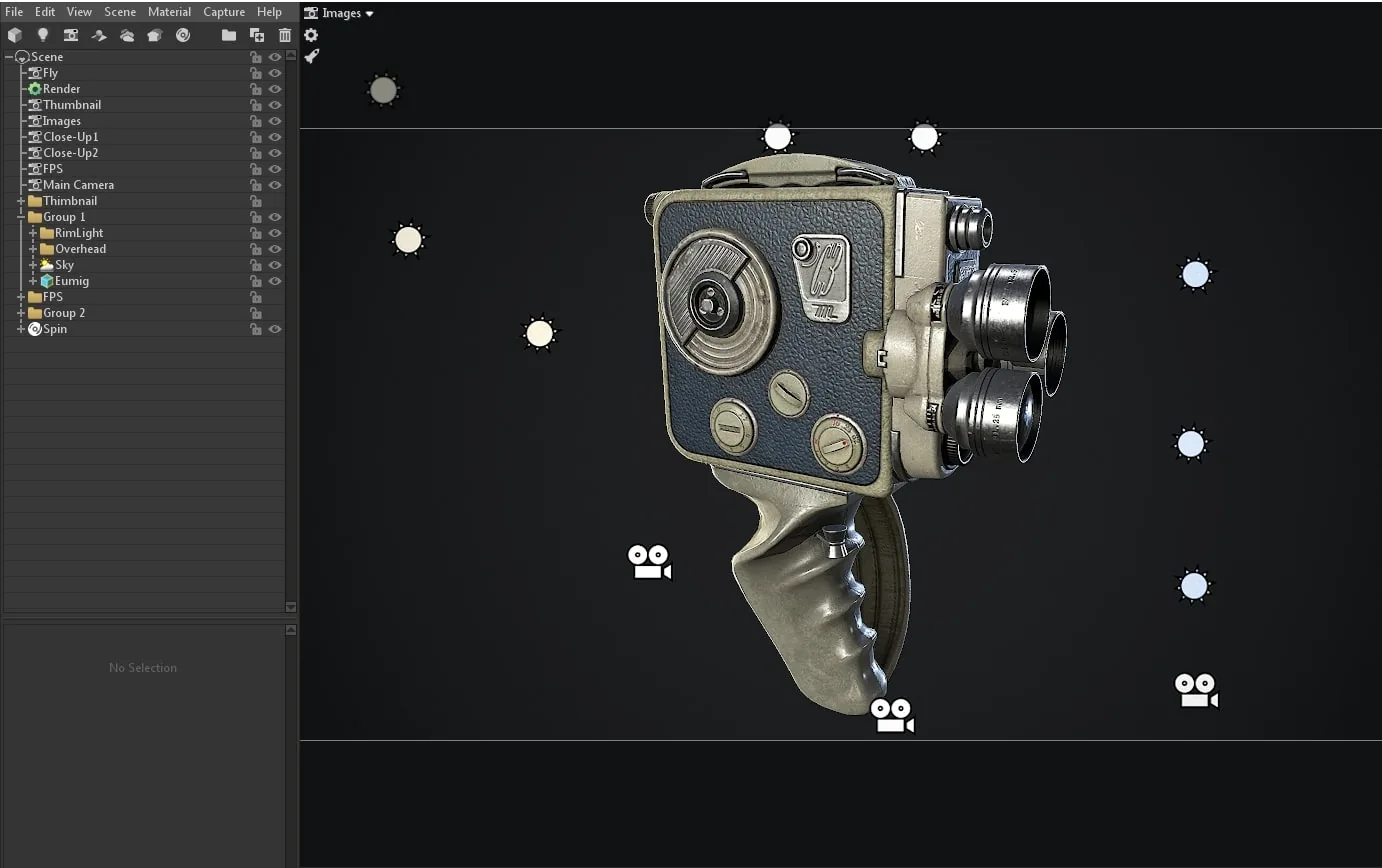Add a new shadow catcher object
Image resolution: width=1382 pixels, height=868 pixels.
point(99,35)
